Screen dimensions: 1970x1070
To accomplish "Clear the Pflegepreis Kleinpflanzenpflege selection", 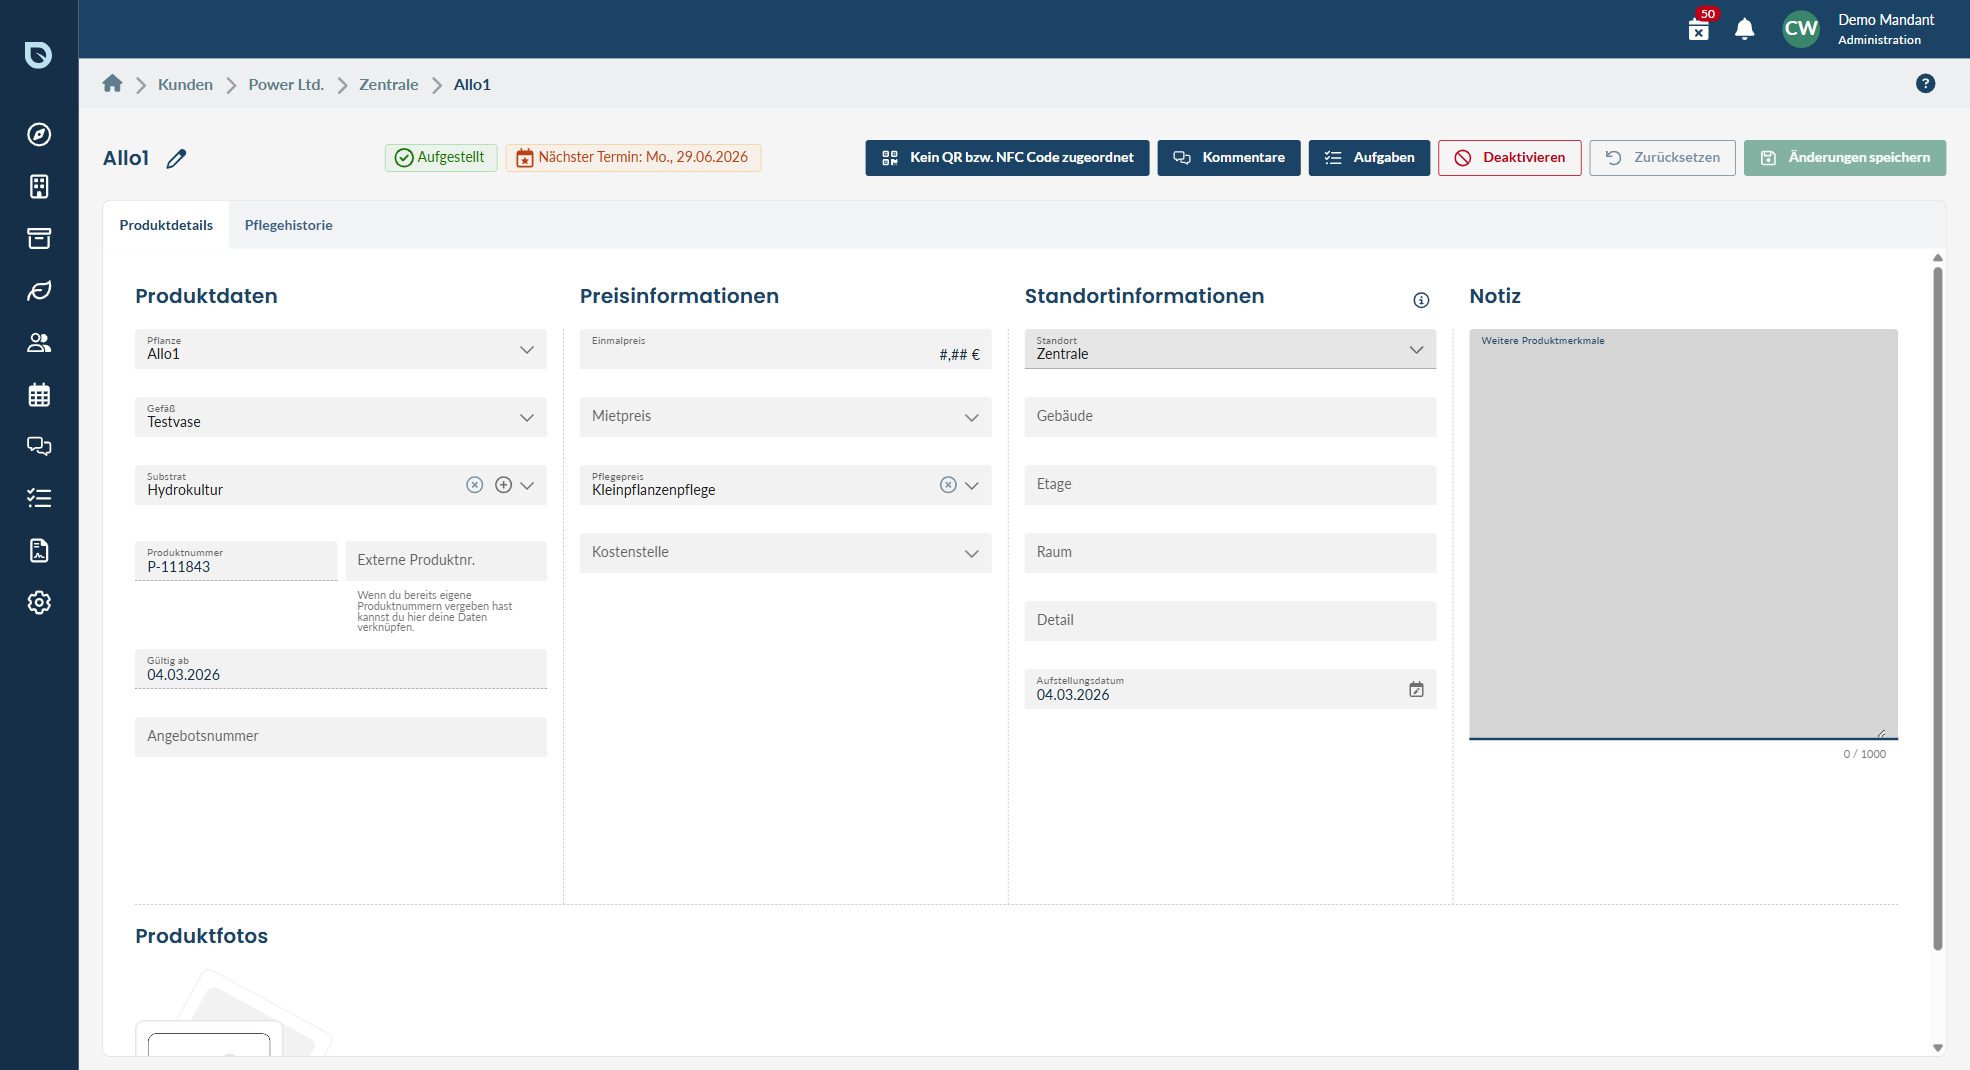I will pyautogui.click(x=948, y=485).
